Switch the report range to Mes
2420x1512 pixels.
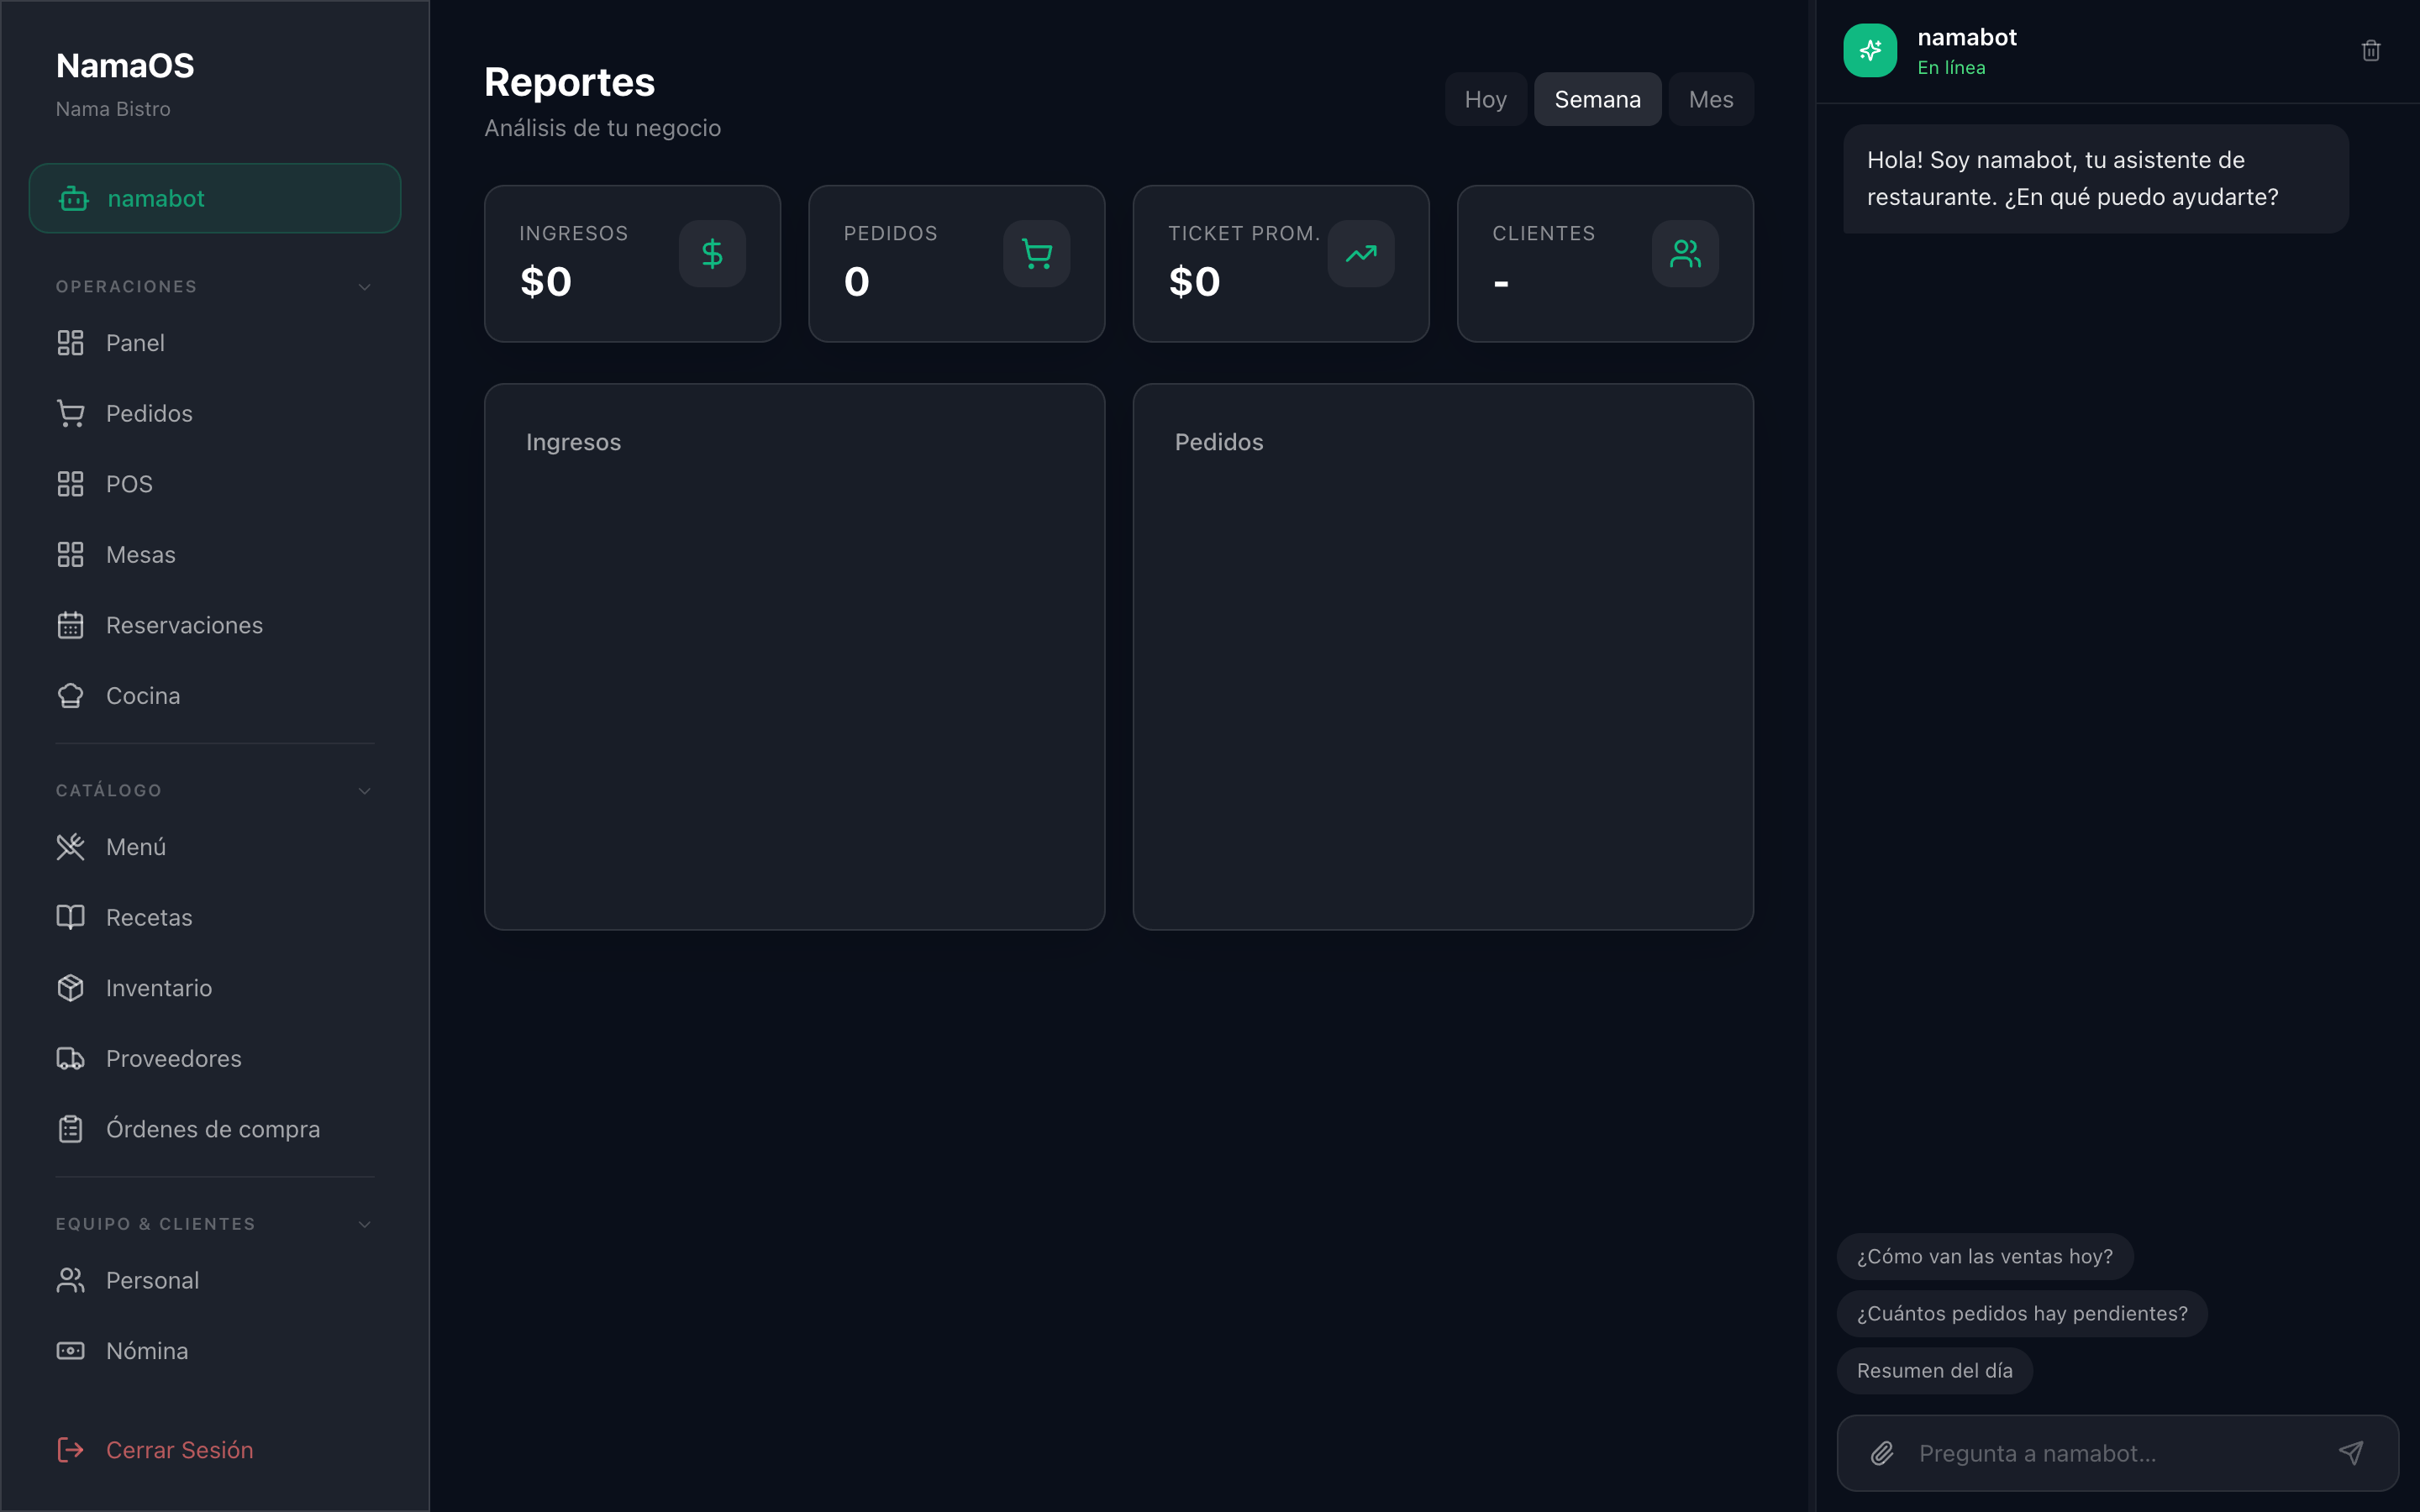[1711, 99]
